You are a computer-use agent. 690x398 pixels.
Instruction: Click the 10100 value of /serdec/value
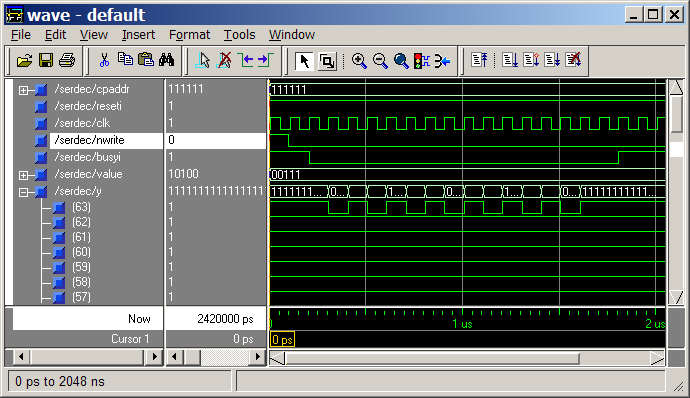click(x=184, y=174)
